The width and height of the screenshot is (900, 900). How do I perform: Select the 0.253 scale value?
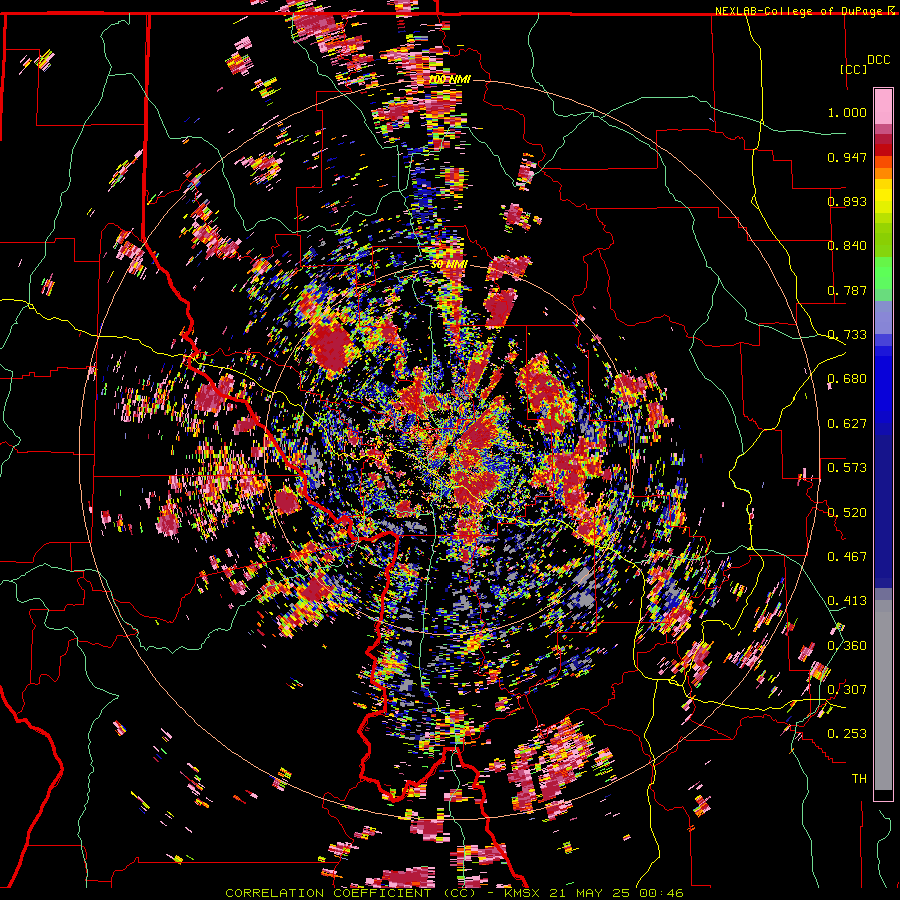[x=847, y=734]
